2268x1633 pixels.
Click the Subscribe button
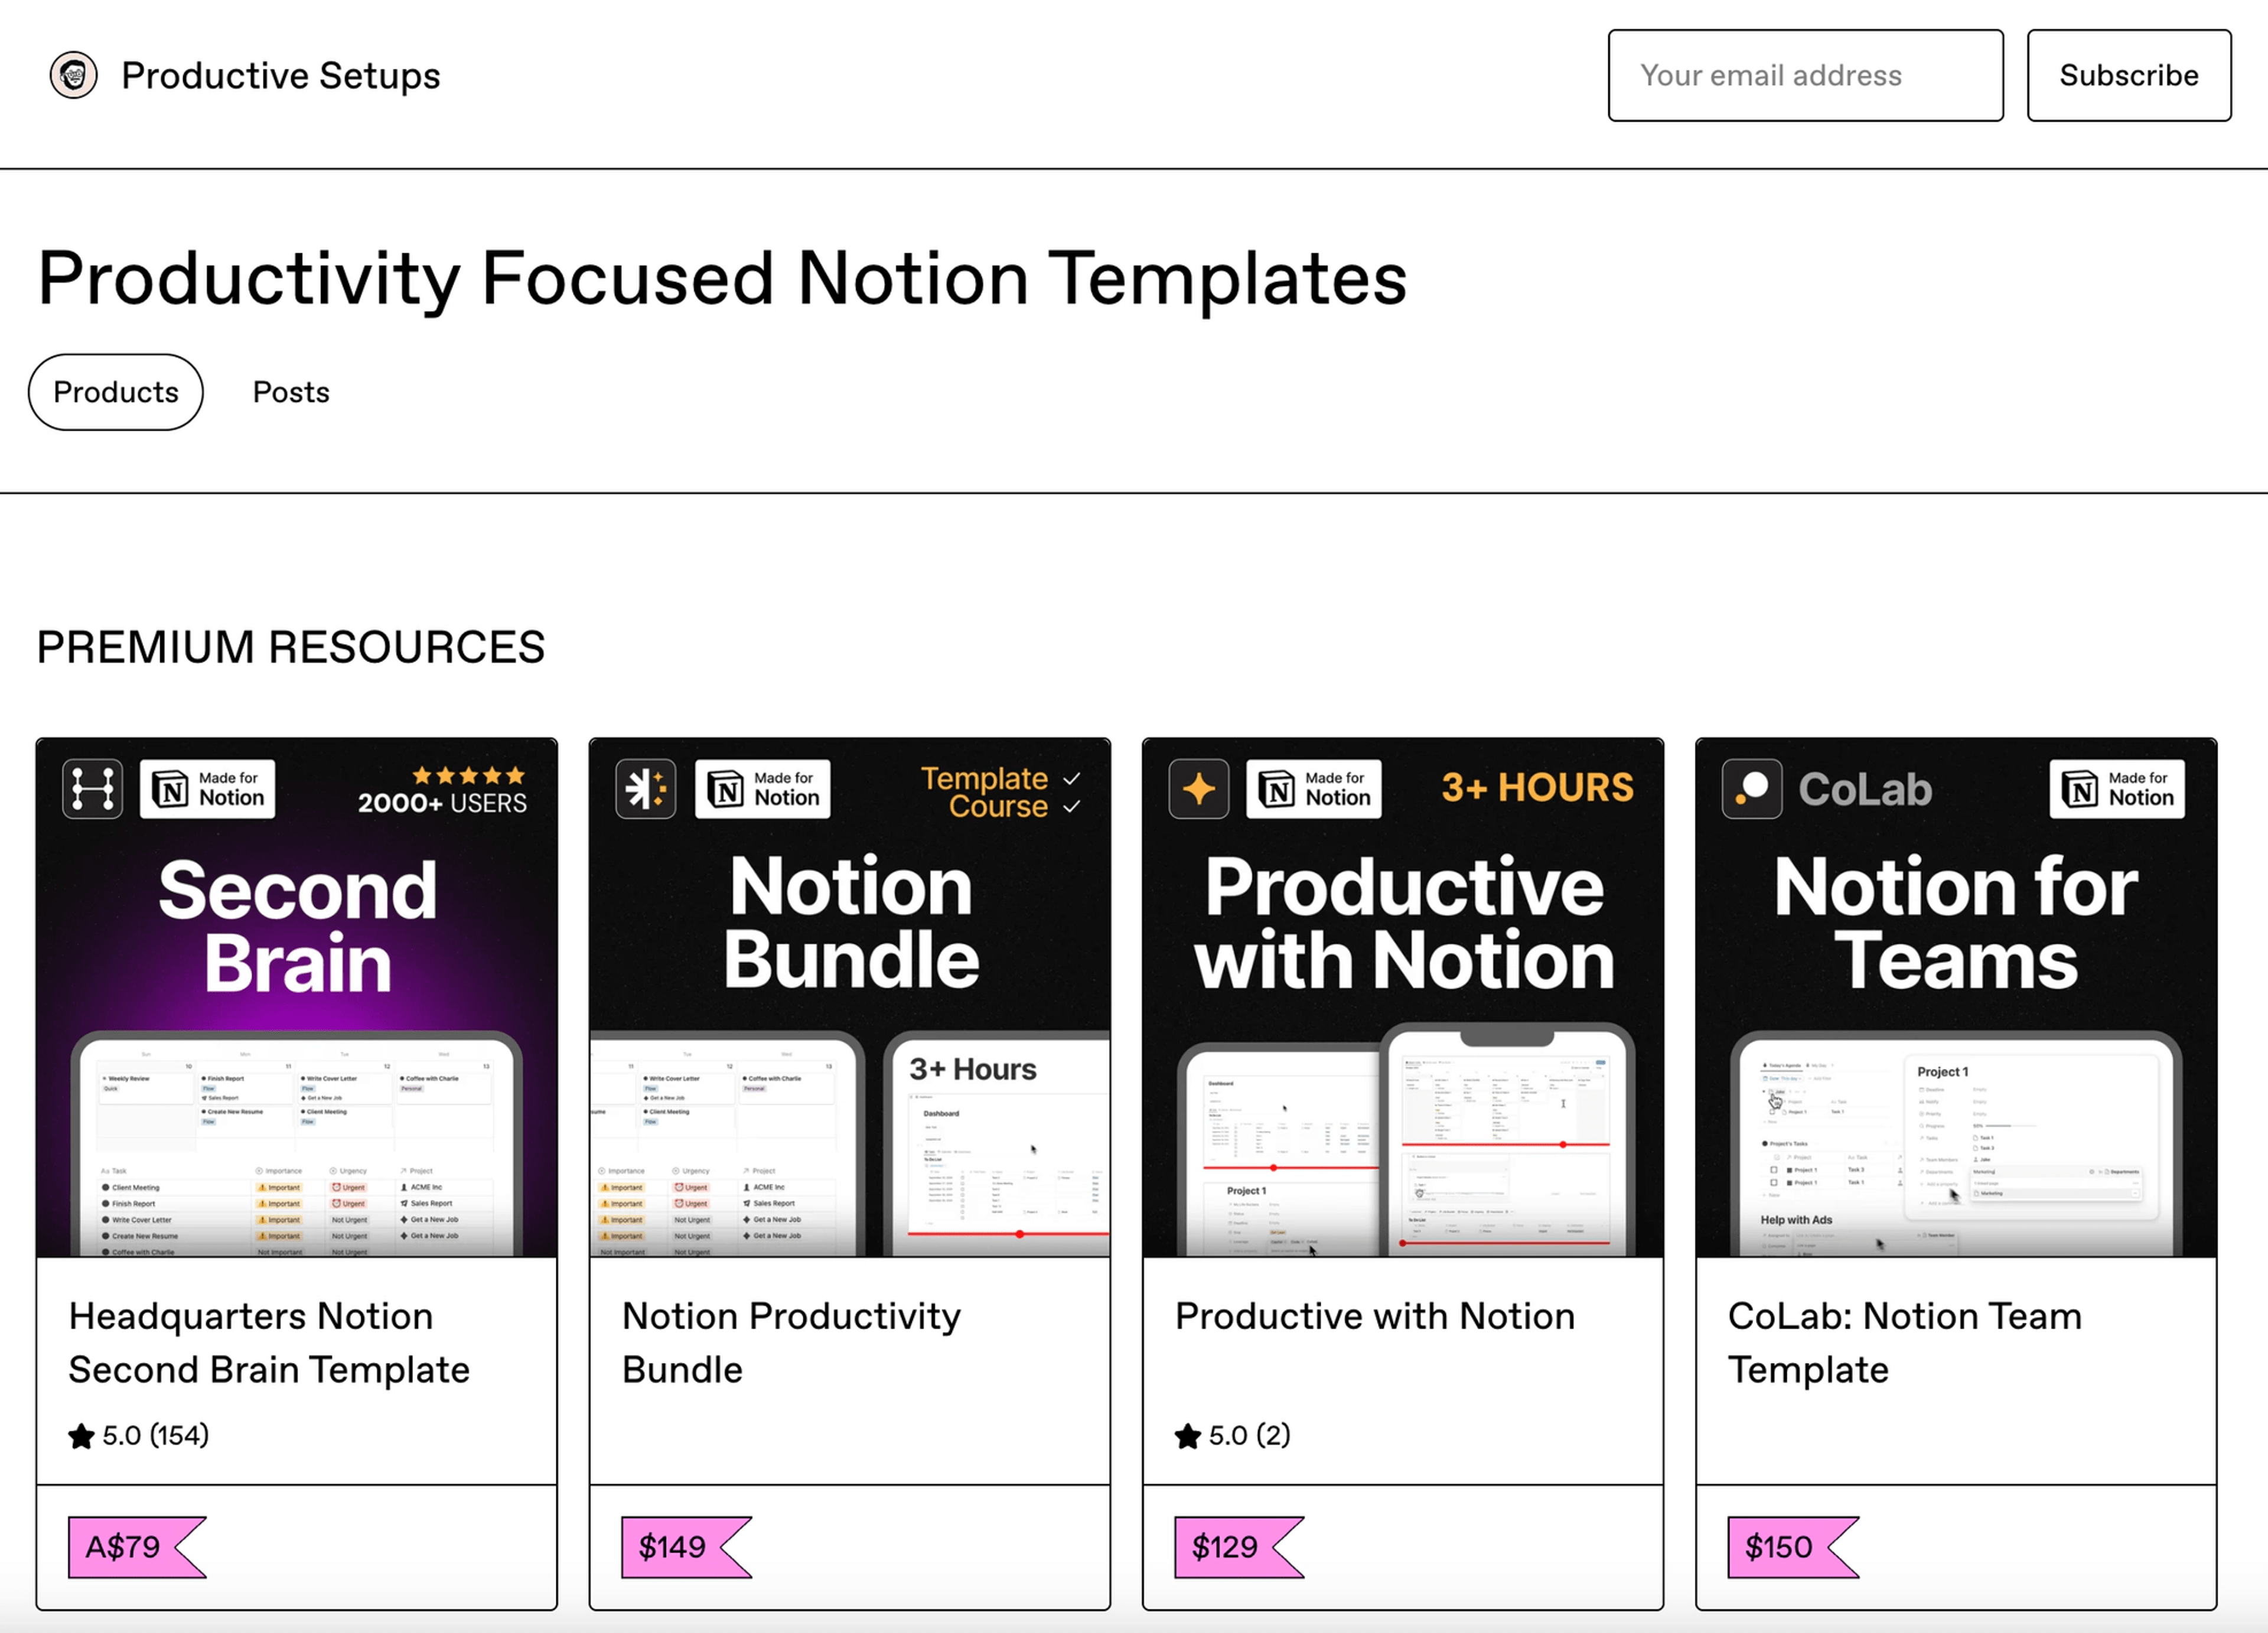click(2129, 76)
